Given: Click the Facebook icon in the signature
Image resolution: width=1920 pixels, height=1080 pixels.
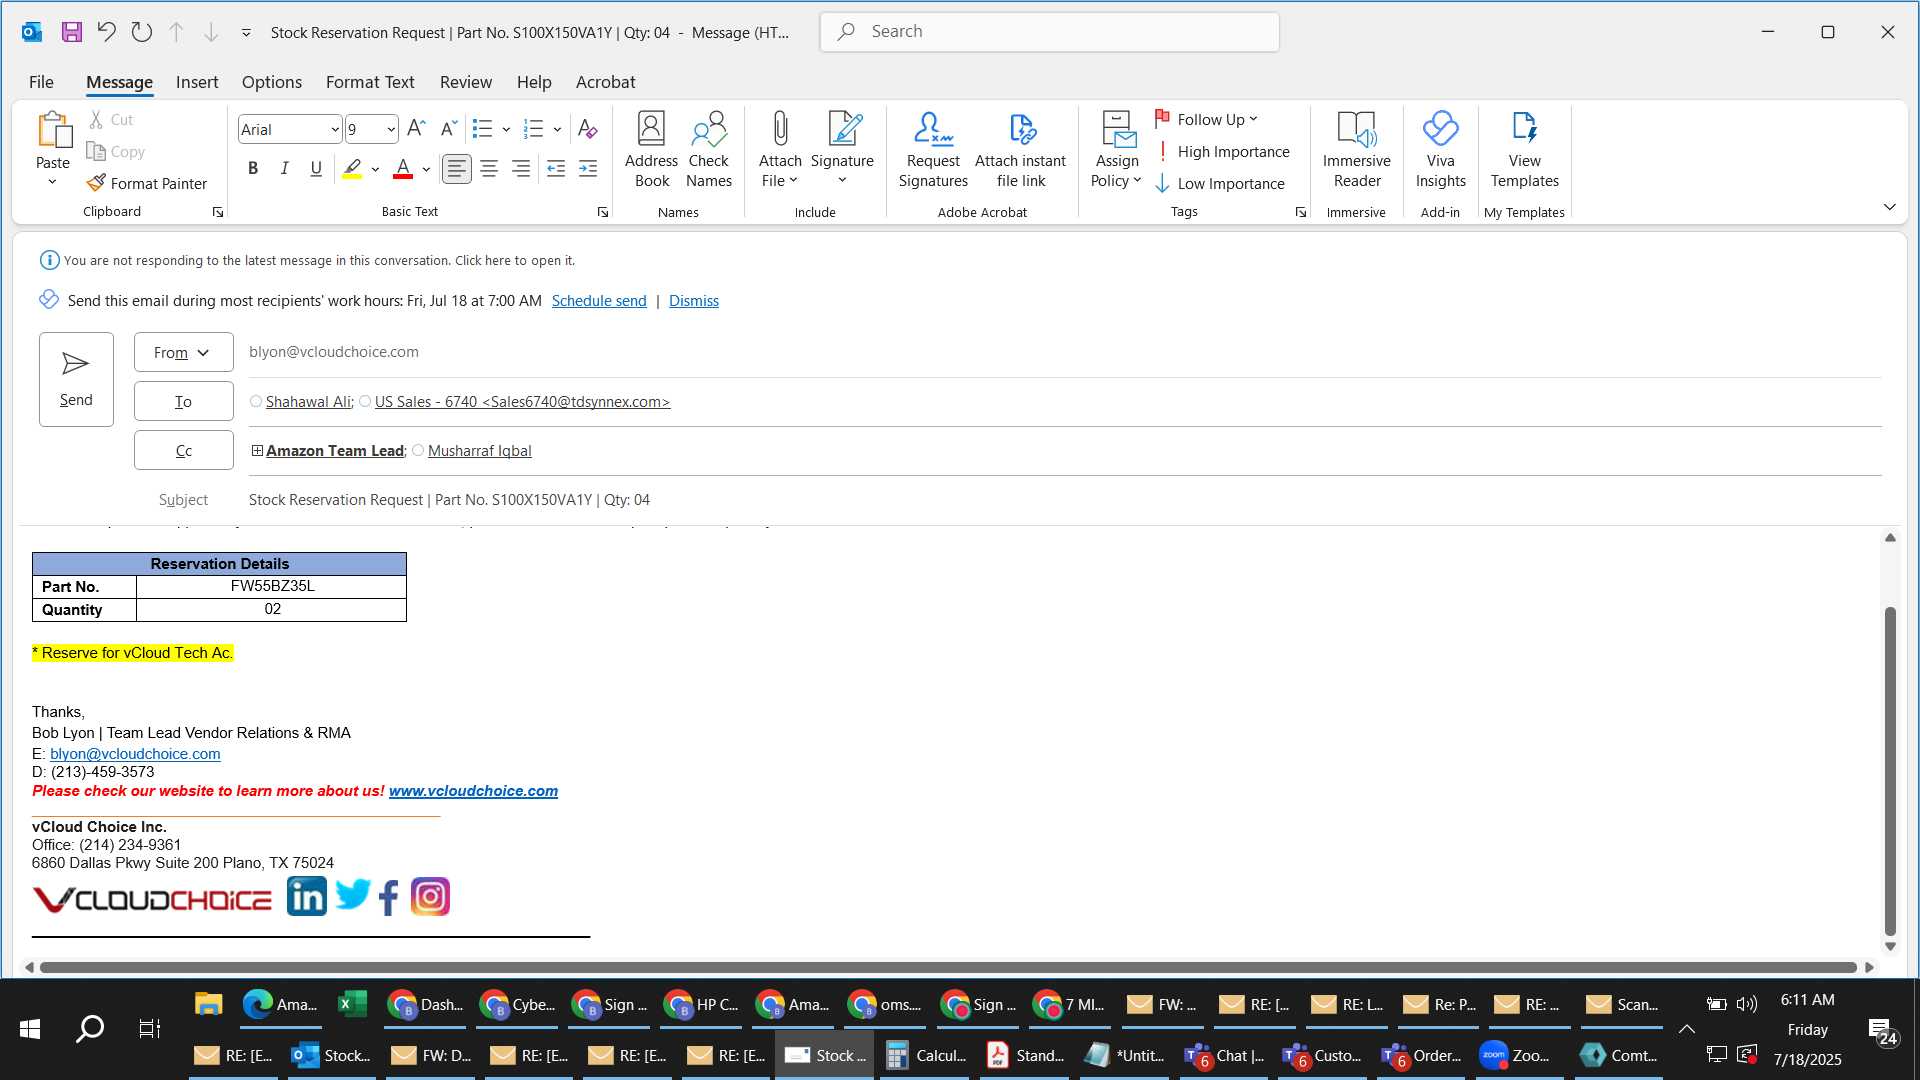Looking at the screenshot, I should click(389, 897).
